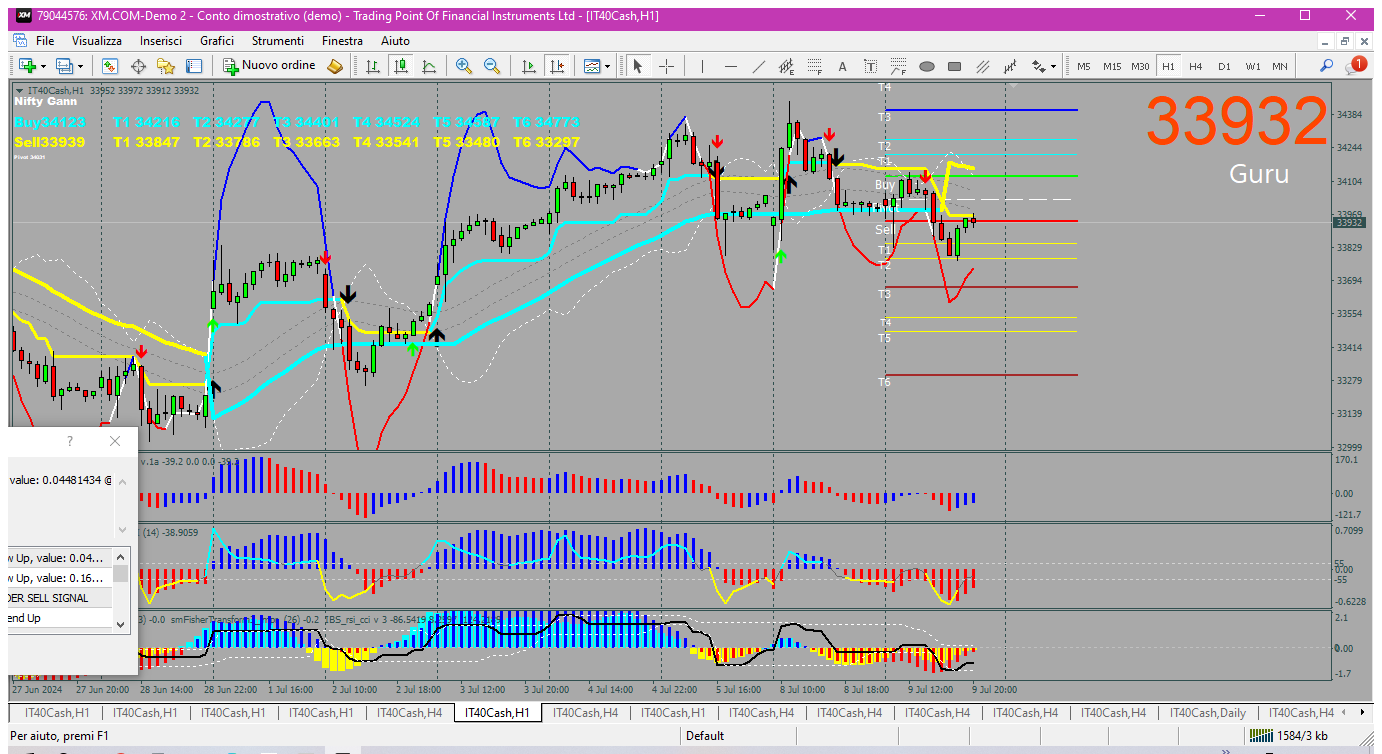Image resolution: width=1382 pixels, height=754 pixels.
Task: Select the text label 'T' tool
Action: (871, 66)
